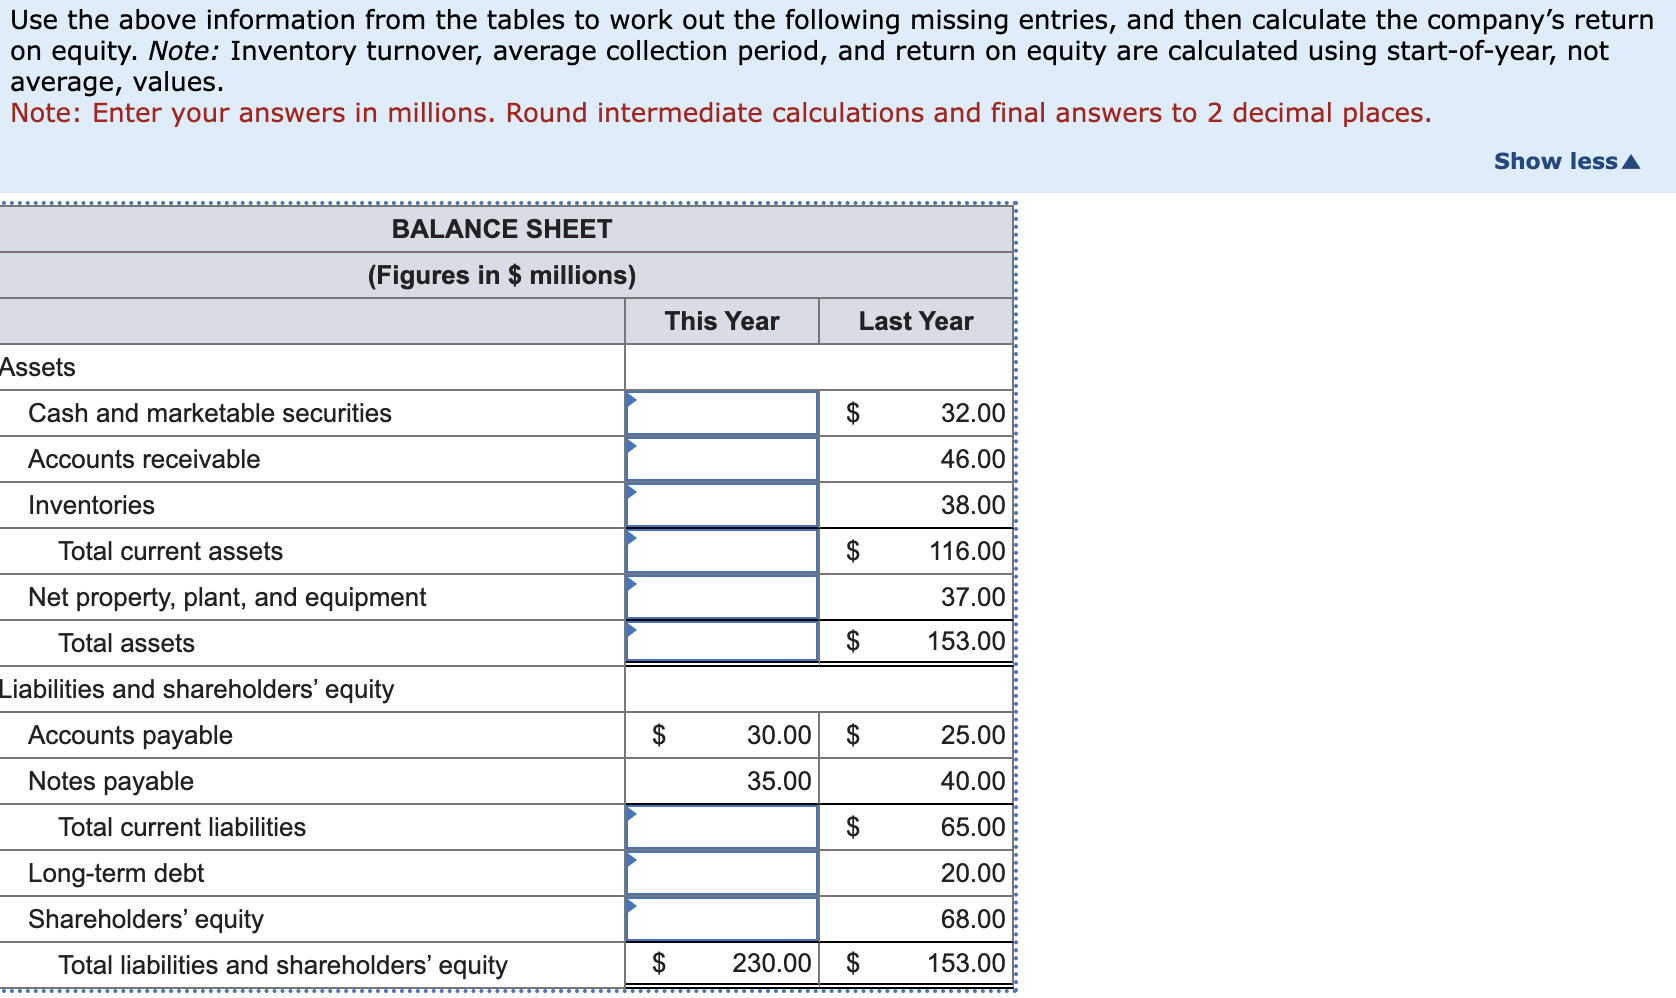Select the Cash and marketable securities input box
This screenshot has height=998, width=1676.
722,413
